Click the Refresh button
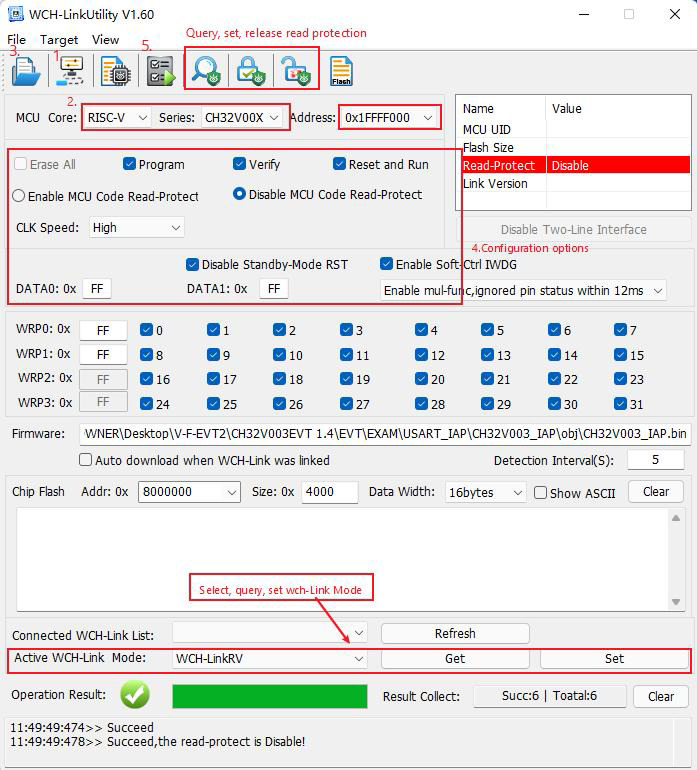The image size is (697, 770). pyautogui.click(x=455, y=634)
